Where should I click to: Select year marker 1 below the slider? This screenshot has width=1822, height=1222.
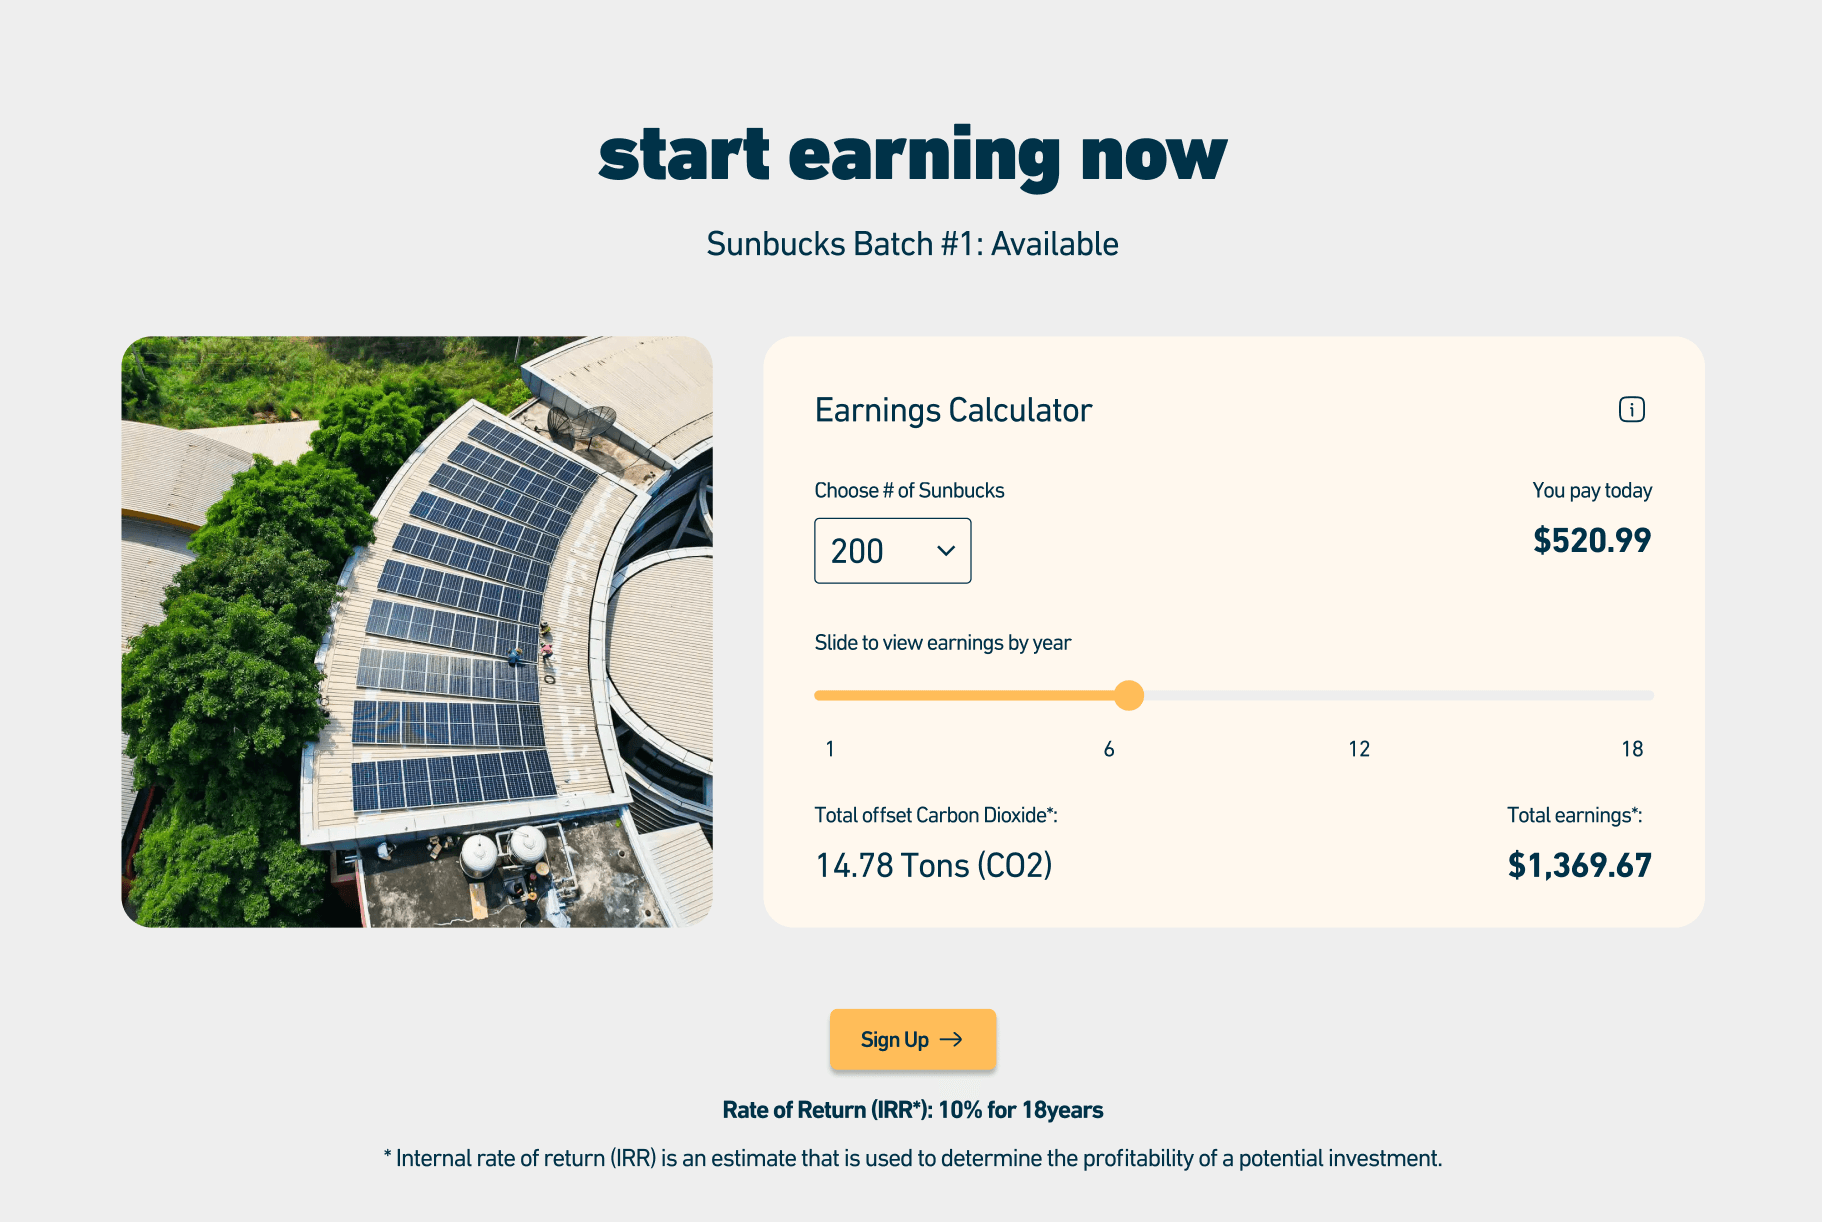[829, 748]
